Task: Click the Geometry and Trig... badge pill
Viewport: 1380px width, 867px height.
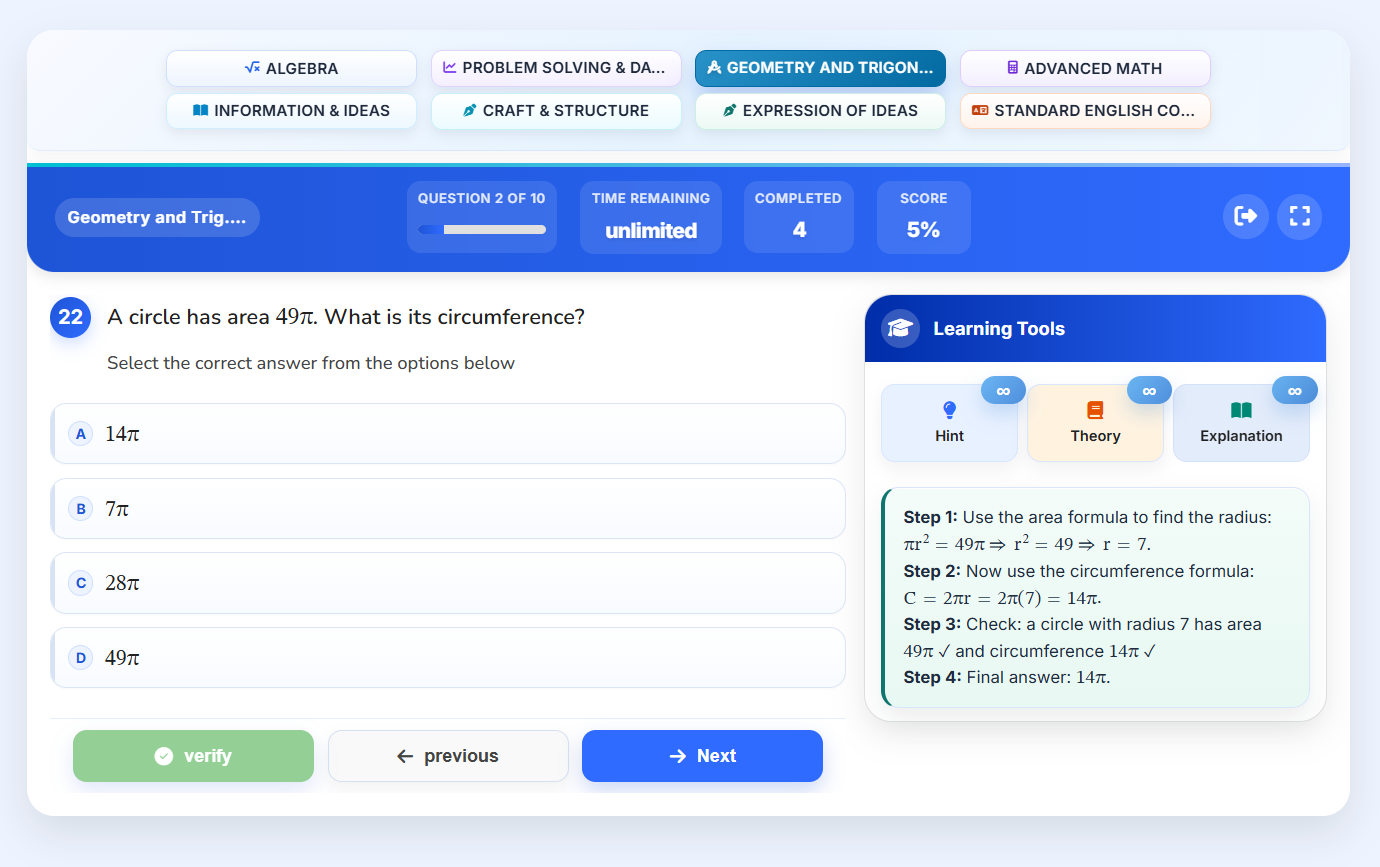Action: pos(157,216)
